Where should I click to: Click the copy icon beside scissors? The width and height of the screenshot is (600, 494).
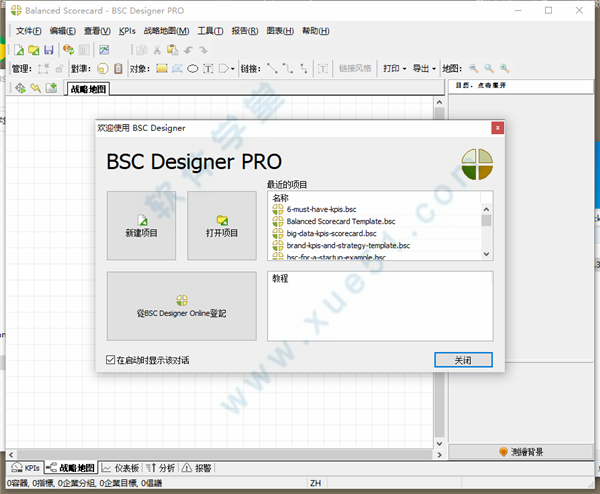point(142,50)
